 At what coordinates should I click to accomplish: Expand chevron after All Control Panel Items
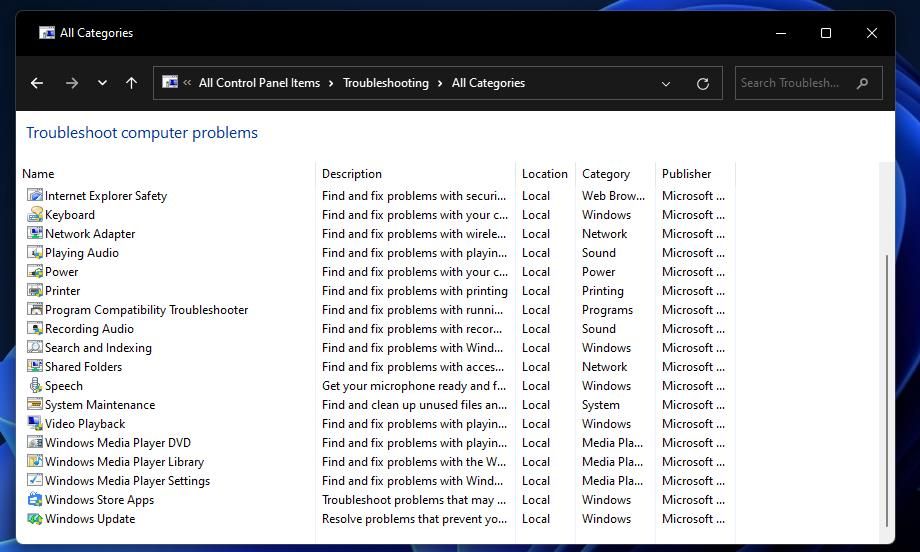coord(331,83)
